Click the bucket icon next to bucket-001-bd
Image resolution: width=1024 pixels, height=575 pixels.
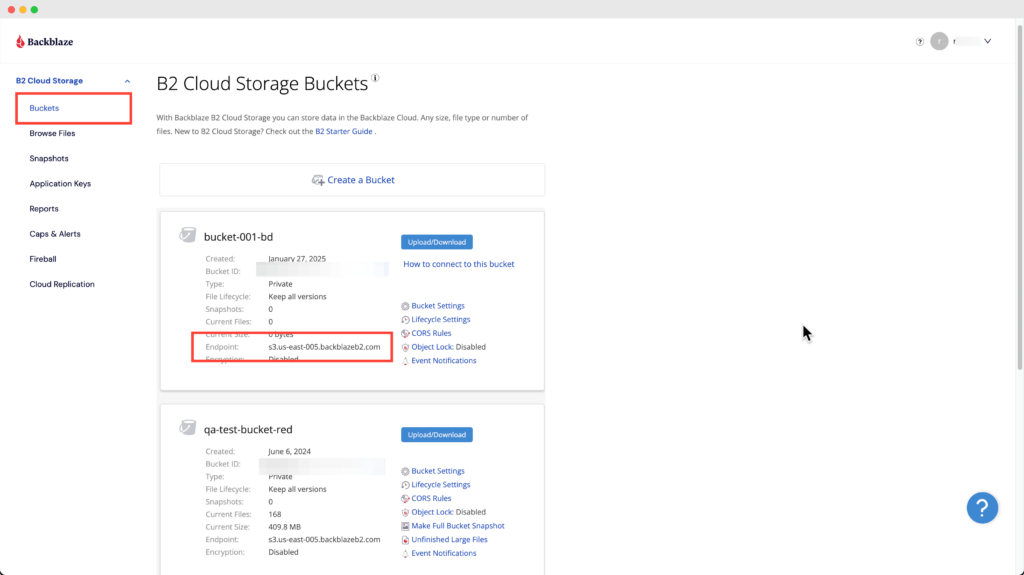coord(188,236)
